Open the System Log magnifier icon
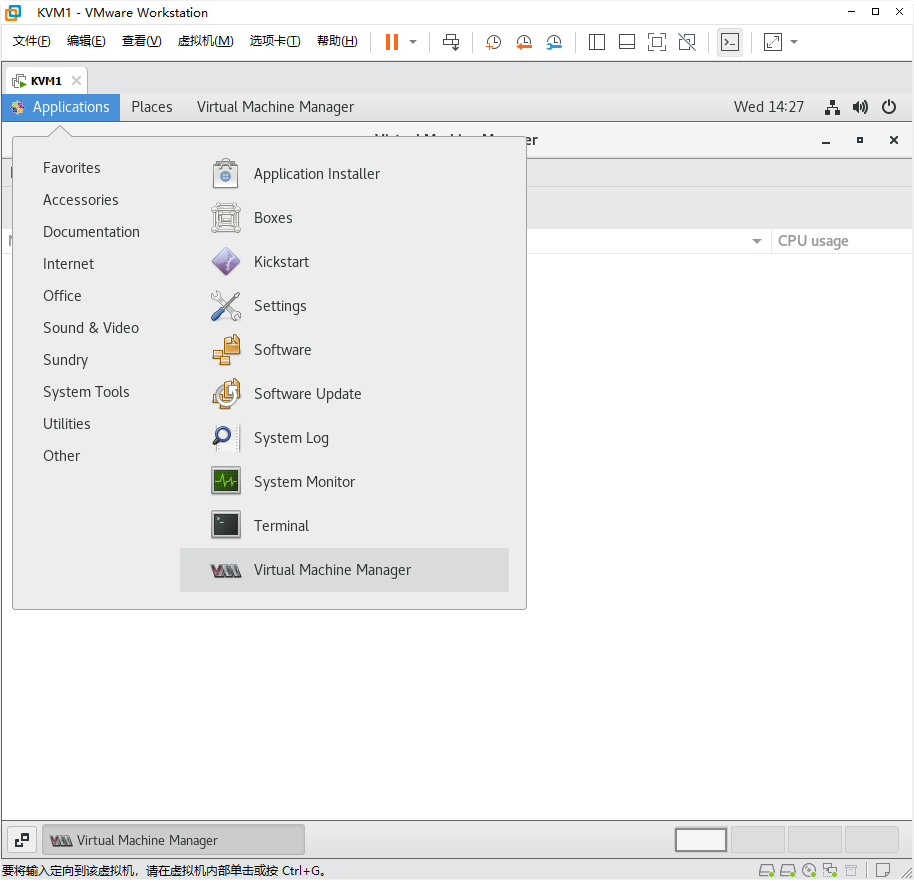Viewport: 914px width, 880px height. (x=226, y=438)
